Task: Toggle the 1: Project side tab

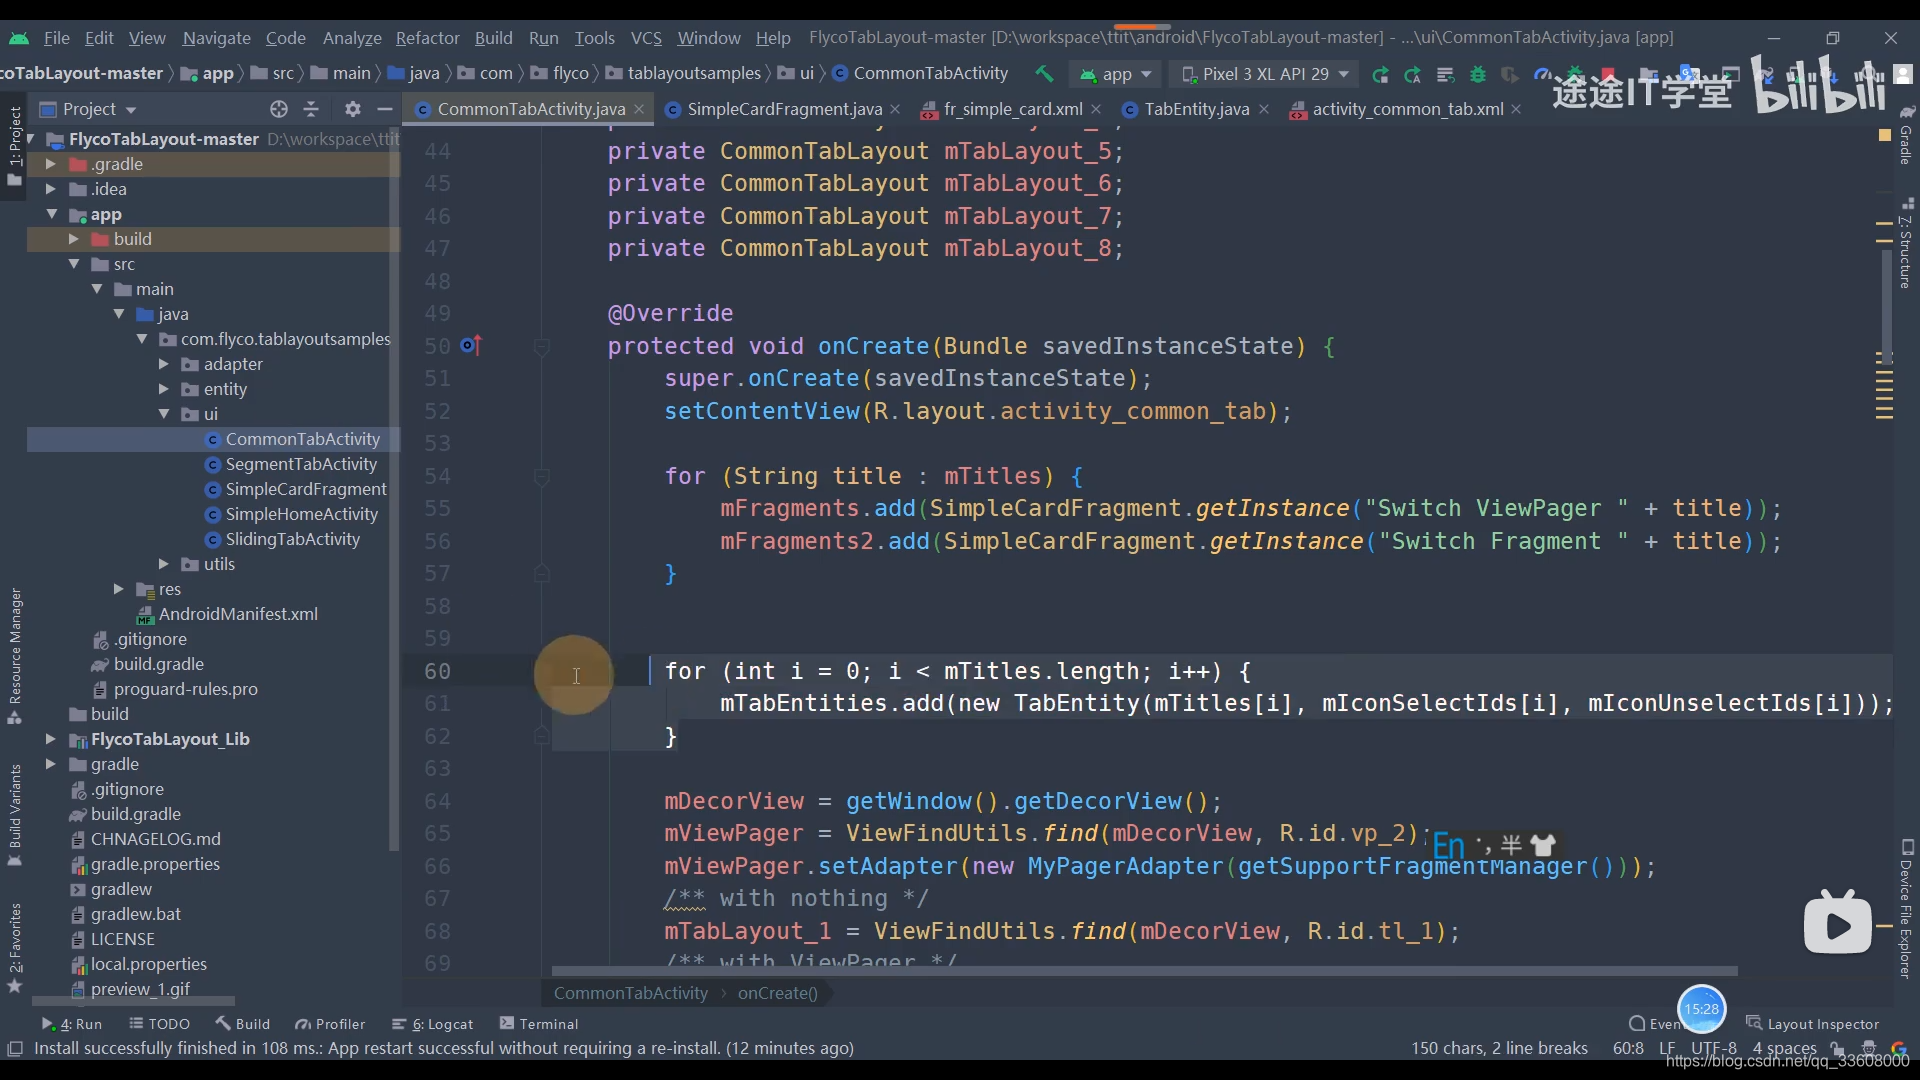Action: pos(14,145)
